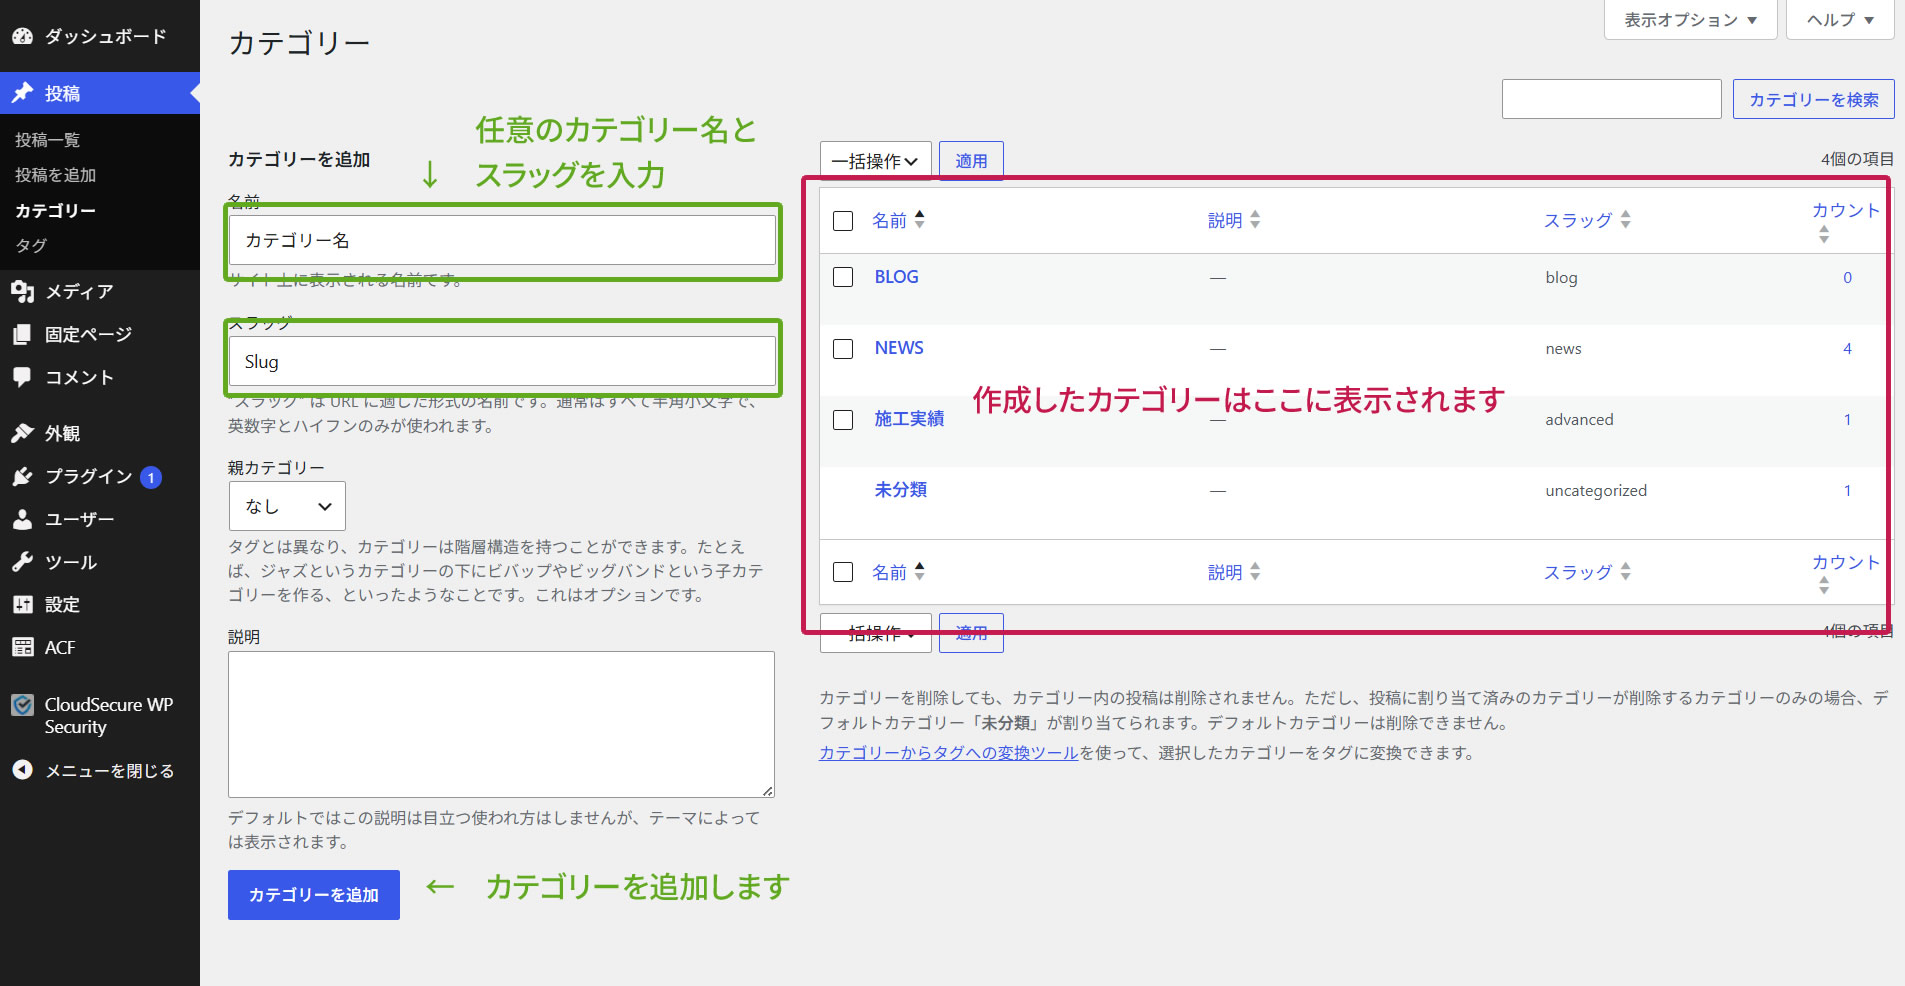Click the pushpin icon beside 投稿
1905x986 pixels.
[x=22, y=93]
